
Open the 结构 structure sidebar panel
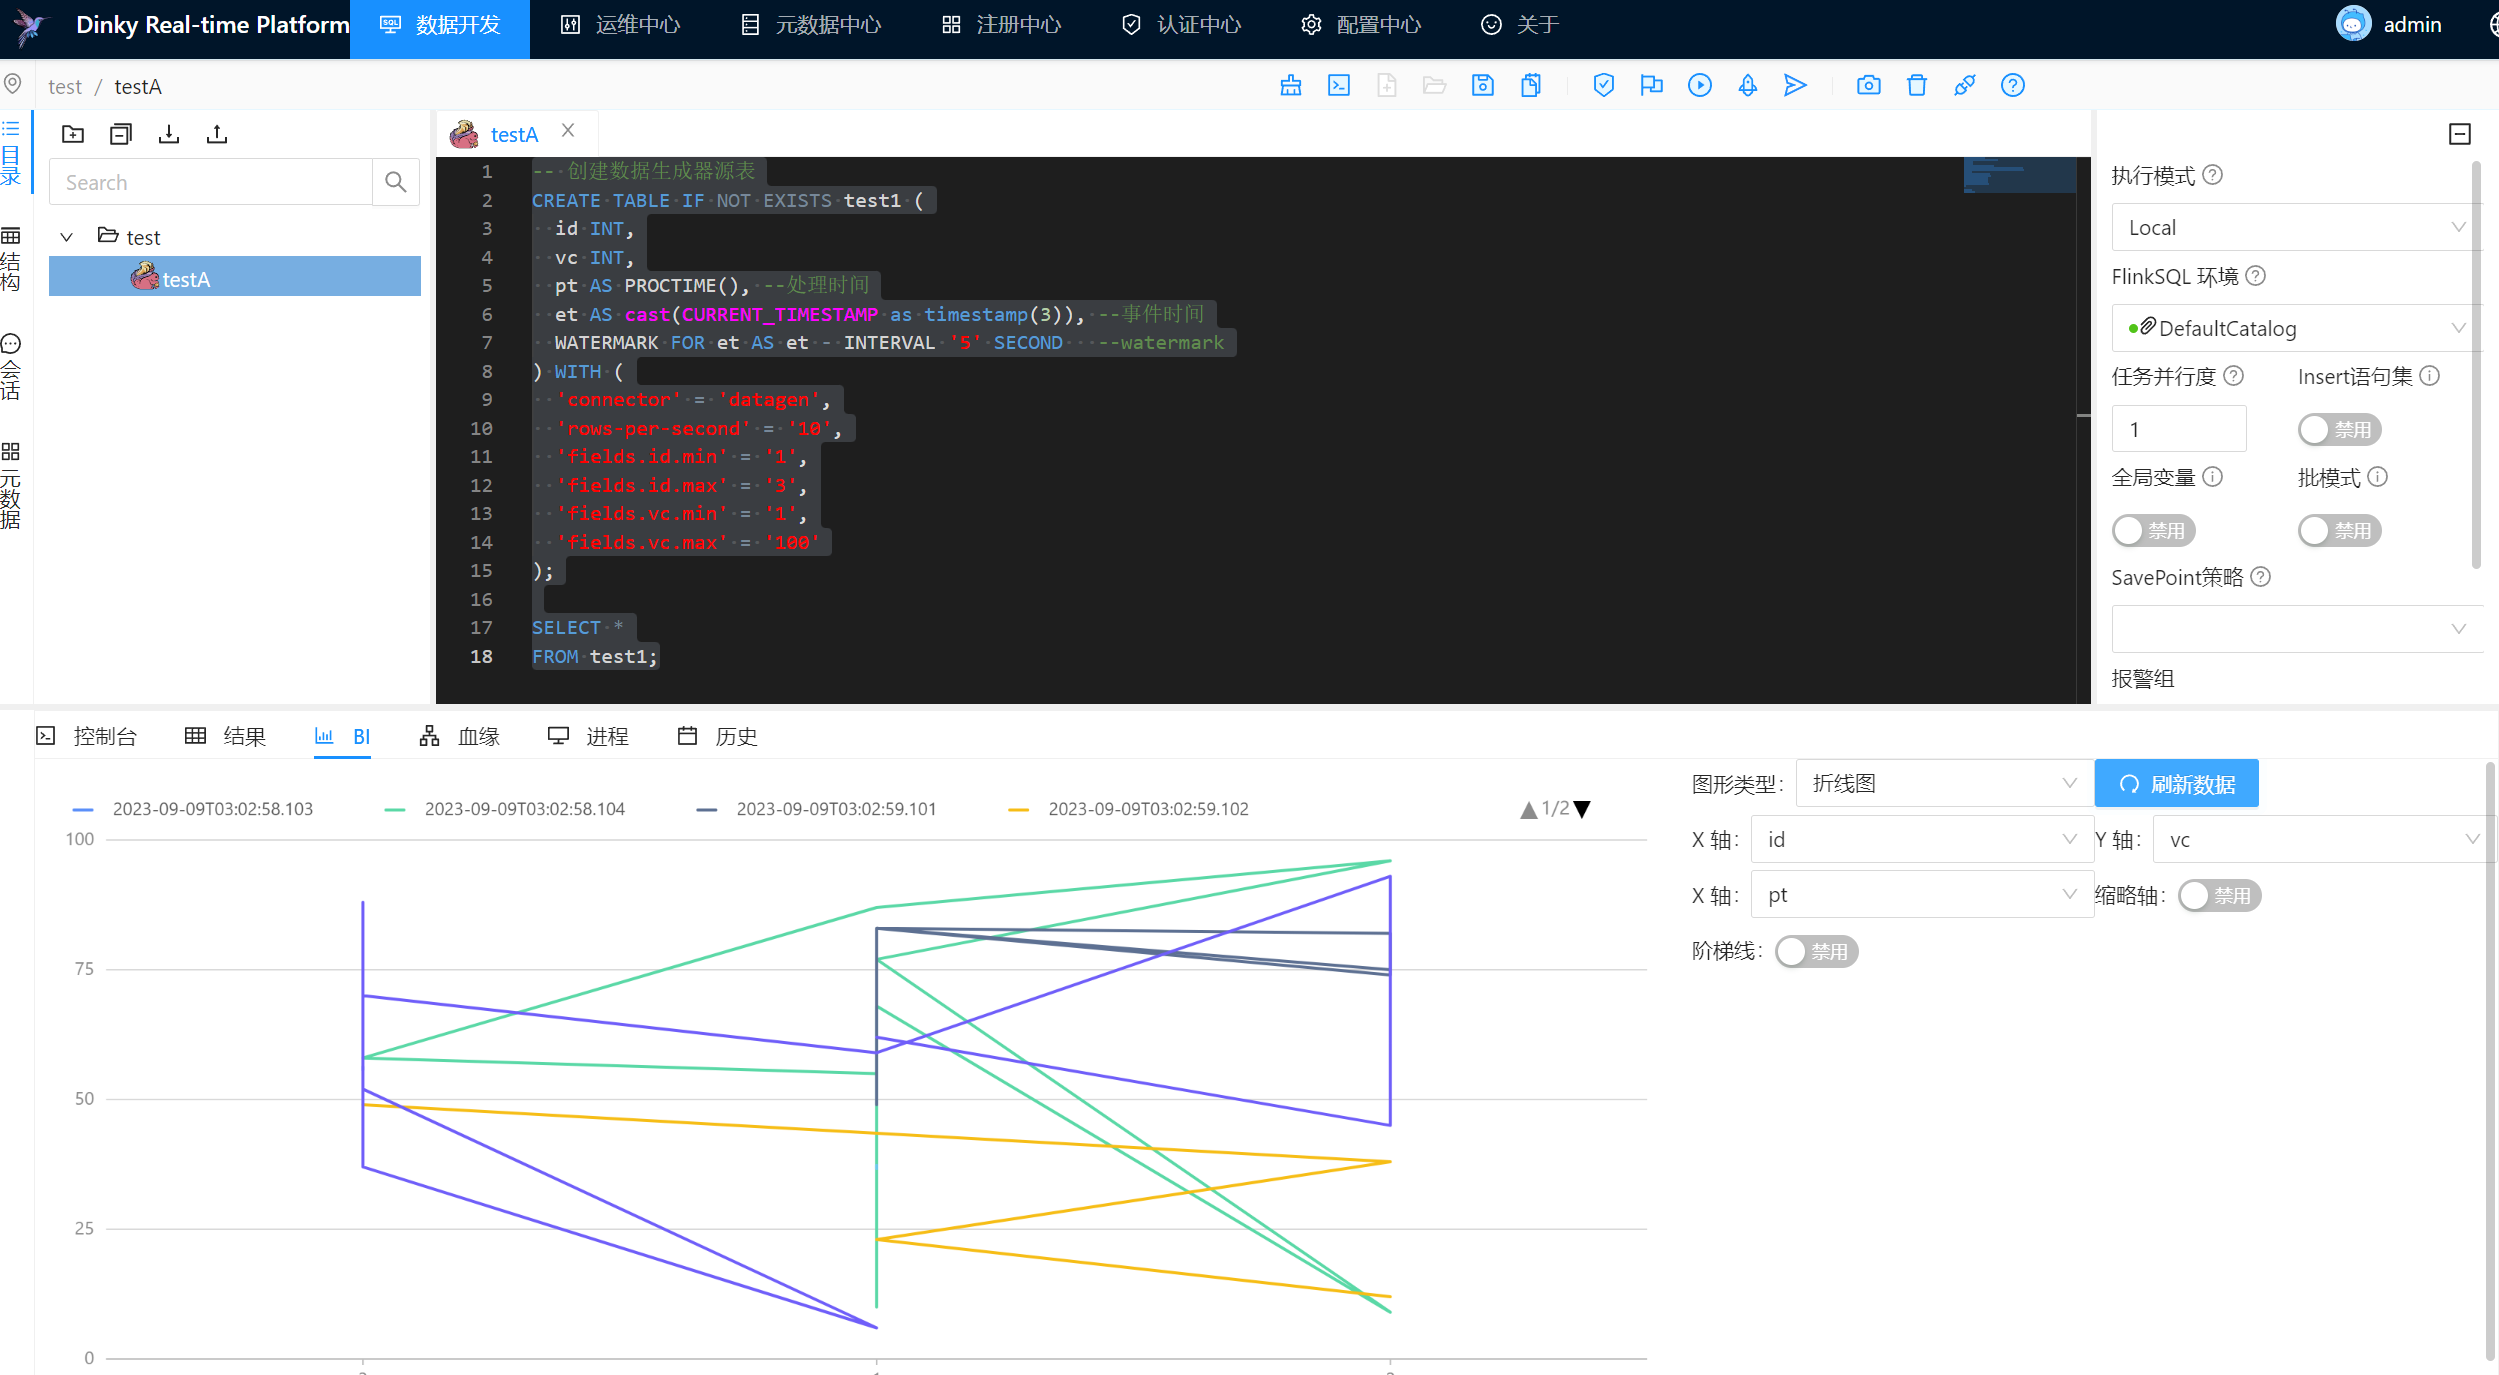coord(11,260)
